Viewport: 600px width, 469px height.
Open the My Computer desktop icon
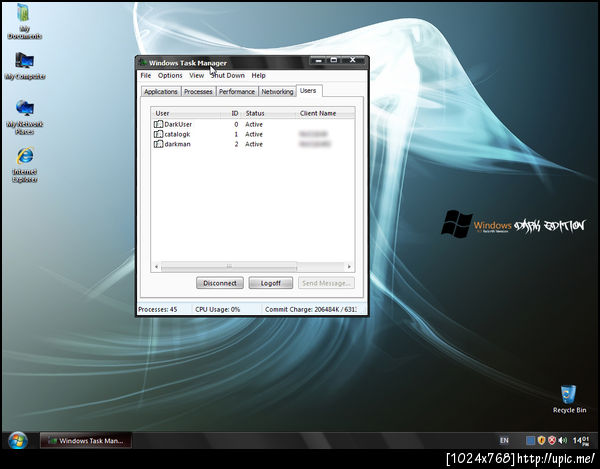click(x=25, y=65)
